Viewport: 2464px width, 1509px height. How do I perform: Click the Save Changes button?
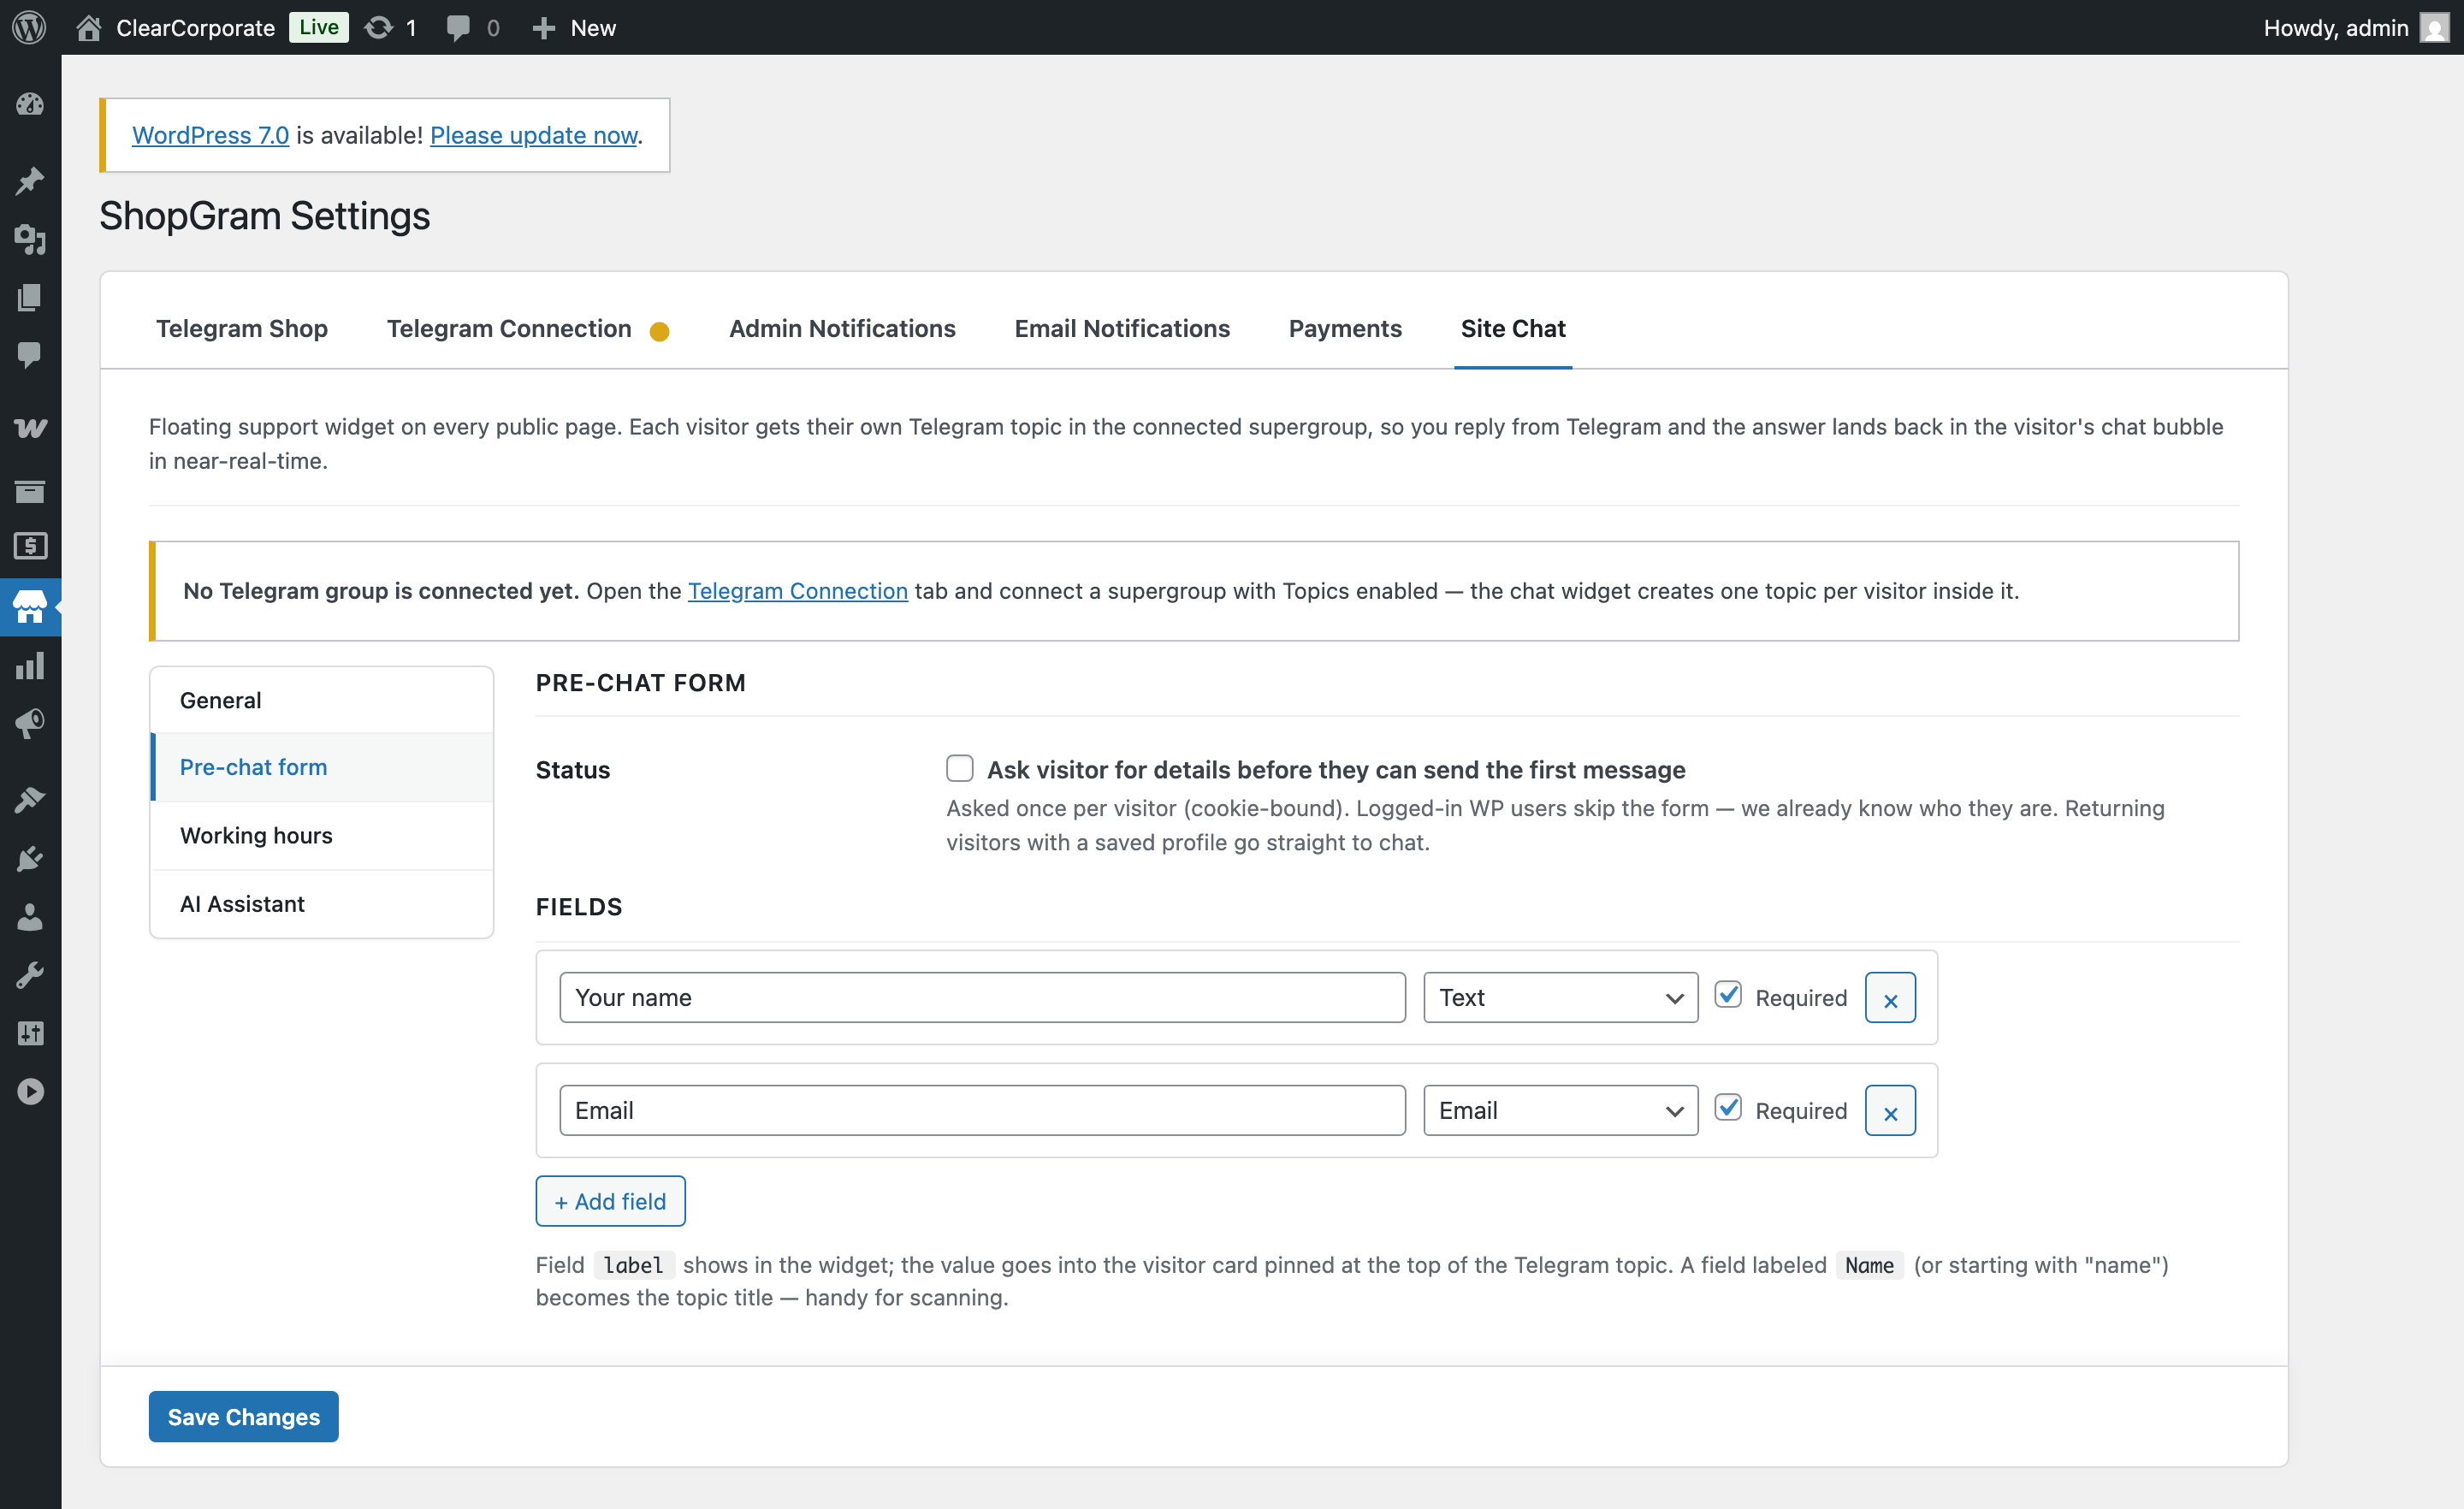click(x=243, y=1416)
